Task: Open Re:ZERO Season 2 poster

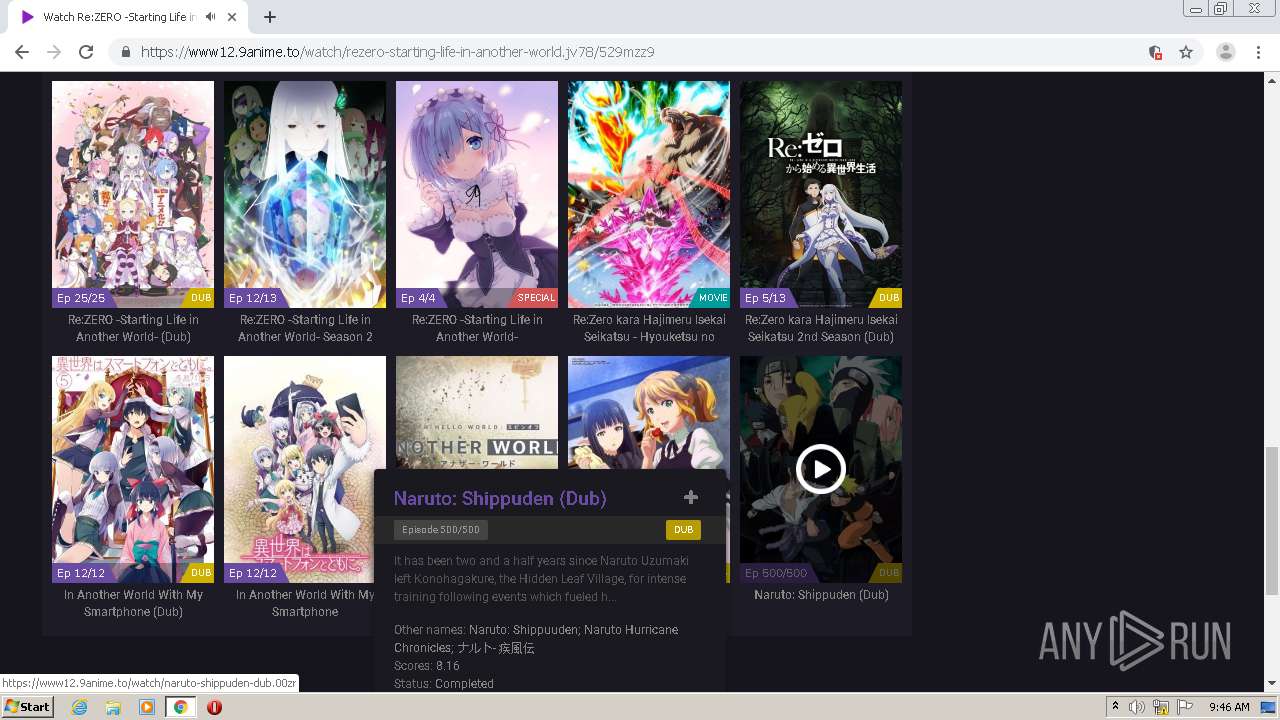Action: pos(305,194)
